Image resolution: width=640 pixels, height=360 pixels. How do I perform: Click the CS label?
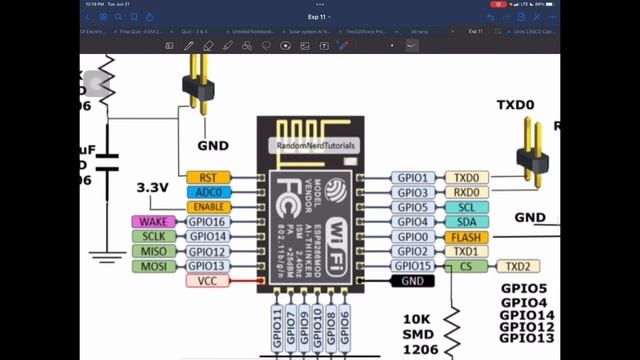(x=466, y=267)
